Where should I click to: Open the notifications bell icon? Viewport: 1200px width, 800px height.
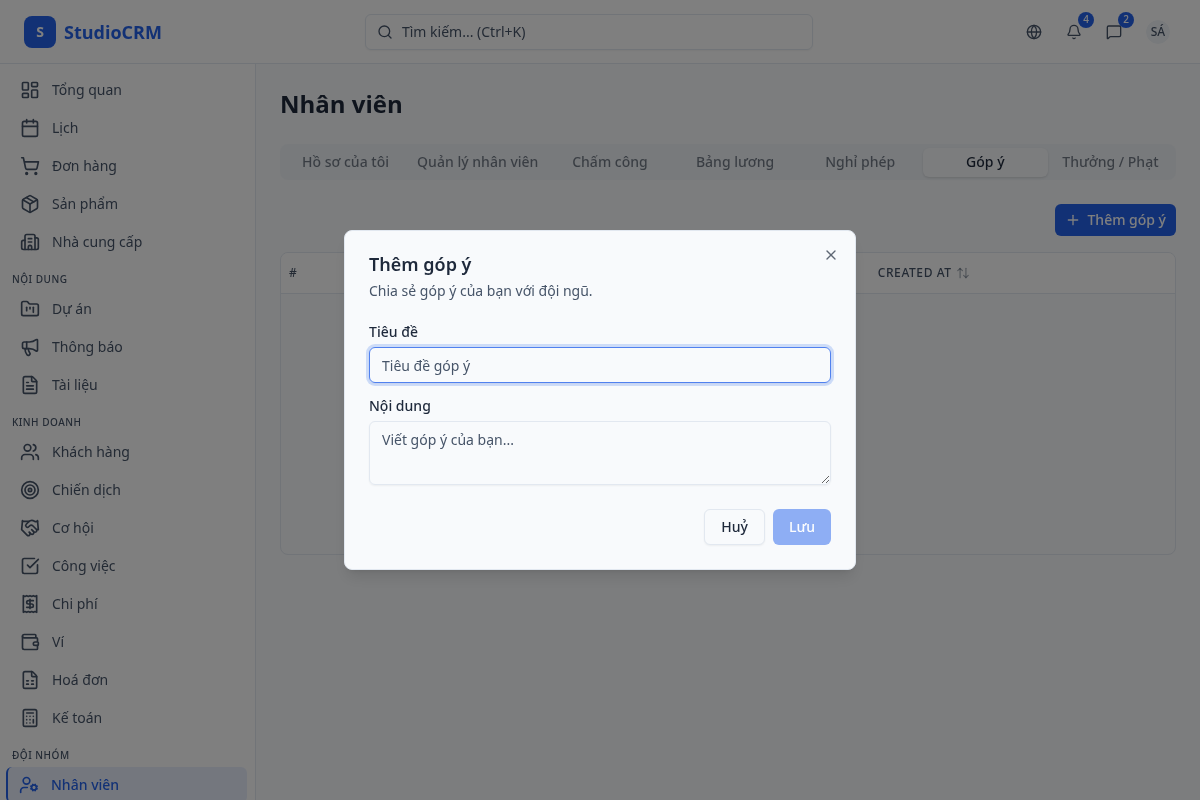point(1074,32)
